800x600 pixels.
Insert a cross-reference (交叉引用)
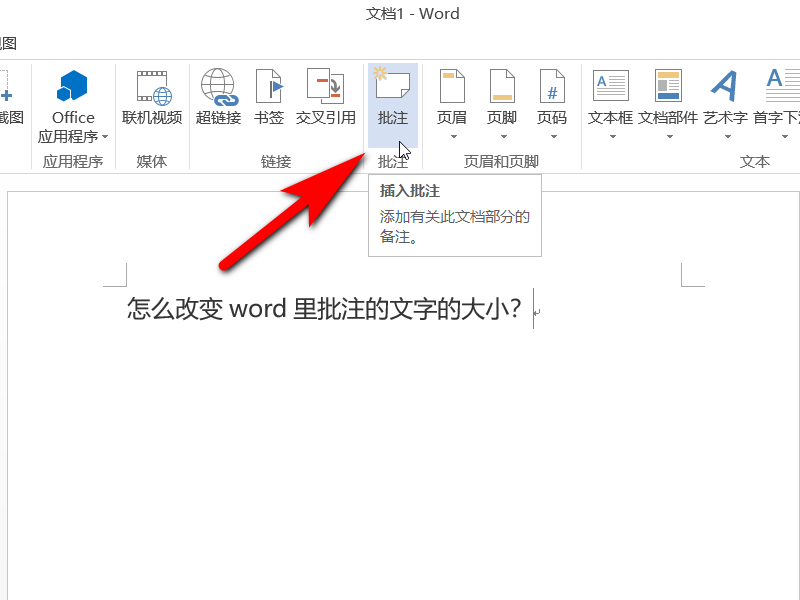pyautogui.click(x=326, y=97)
